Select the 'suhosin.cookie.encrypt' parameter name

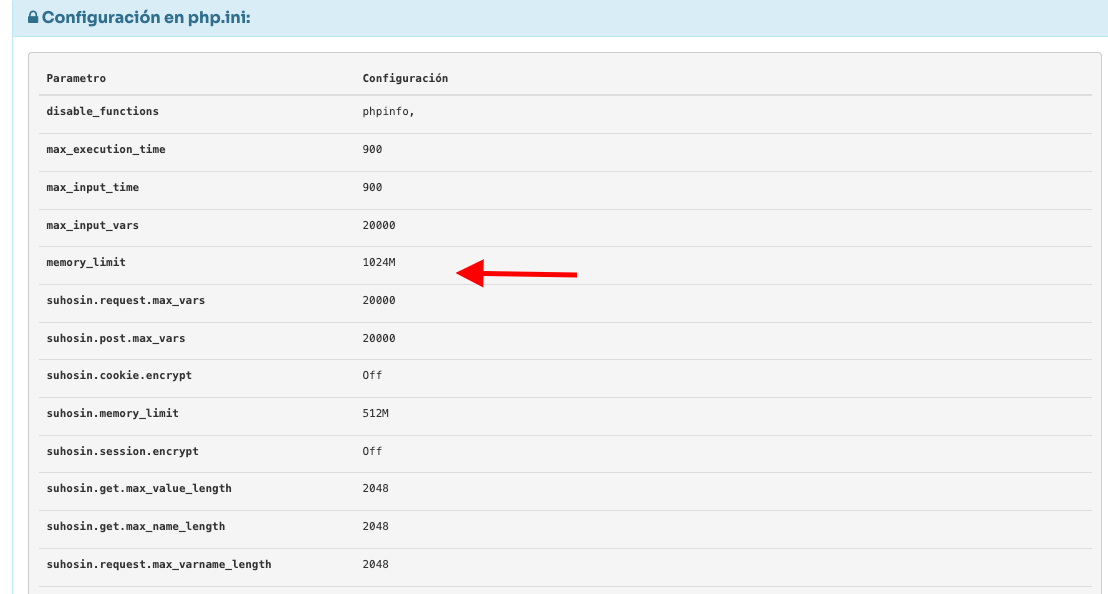[x=119, y=375]
